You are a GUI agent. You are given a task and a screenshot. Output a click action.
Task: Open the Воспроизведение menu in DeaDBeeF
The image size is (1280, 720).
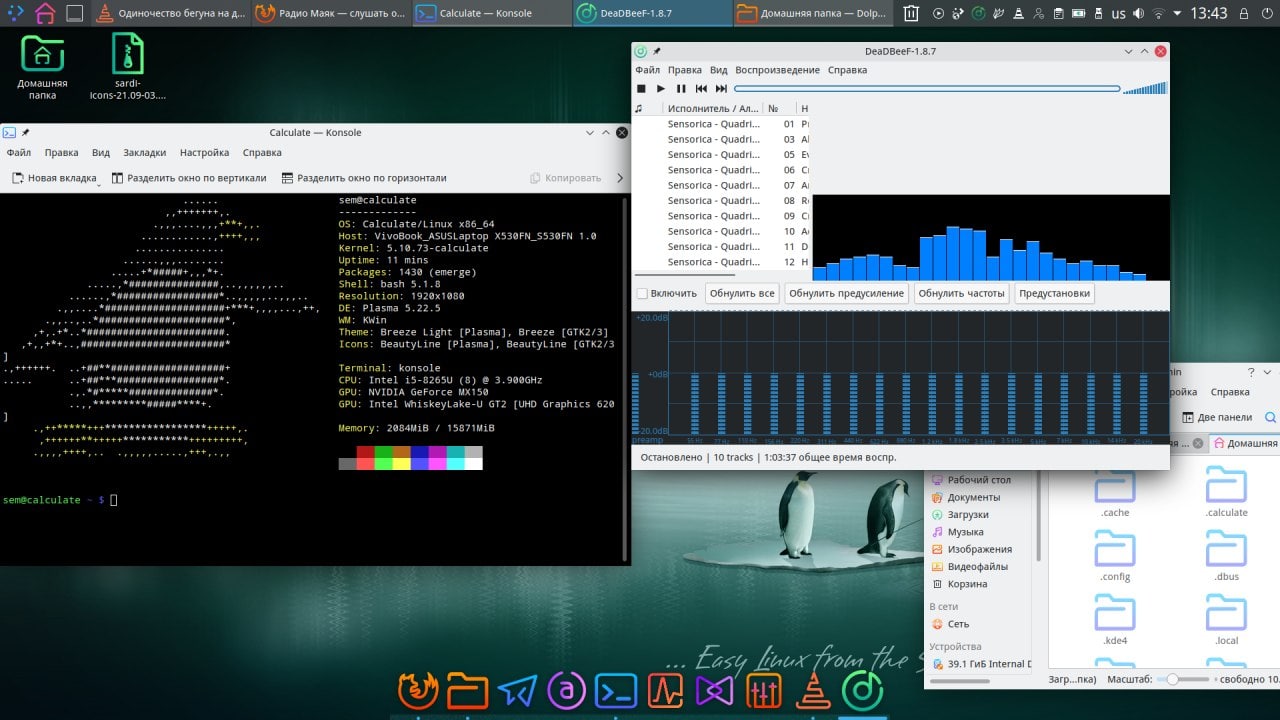tap(777, 70)
